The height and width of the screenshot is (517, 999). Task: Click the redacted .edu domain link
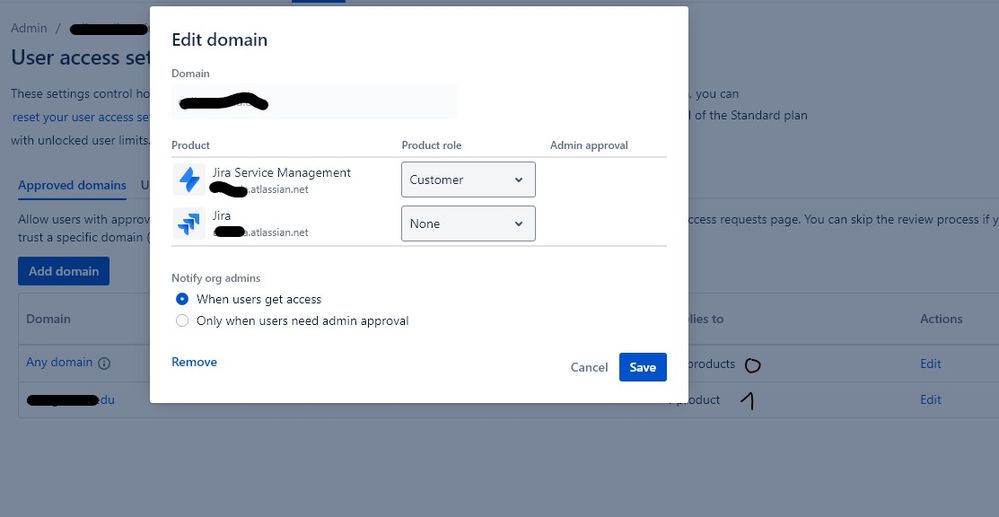(71, 400)
